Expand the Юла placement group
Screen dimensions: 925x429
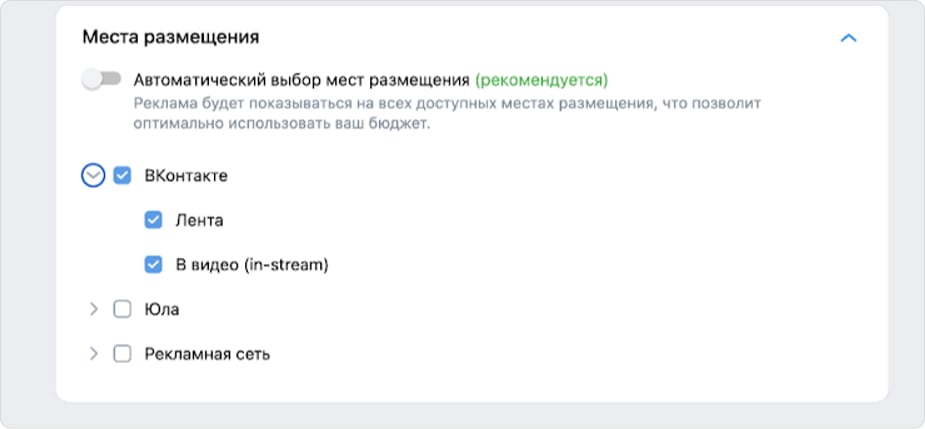(x=94, y=309)
